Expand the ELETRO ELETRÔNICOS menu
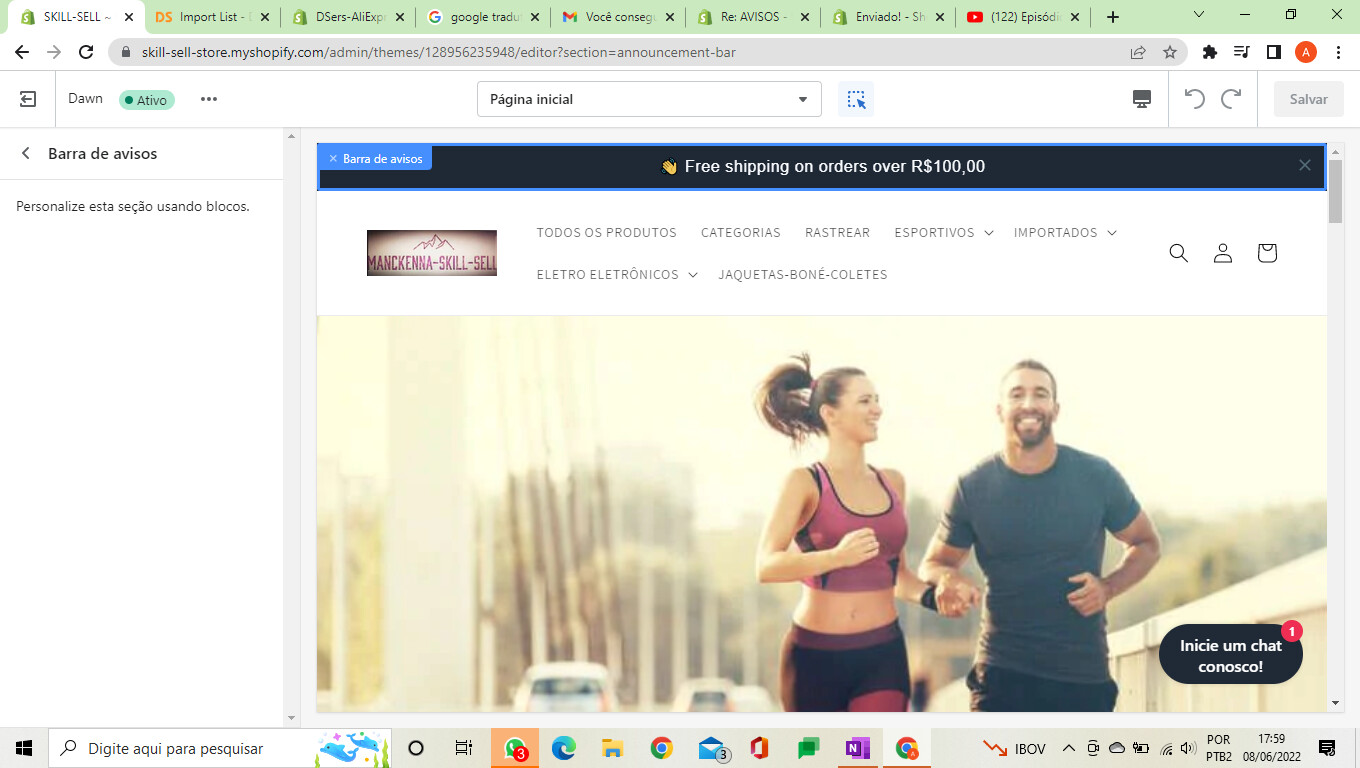 point(617,274)
